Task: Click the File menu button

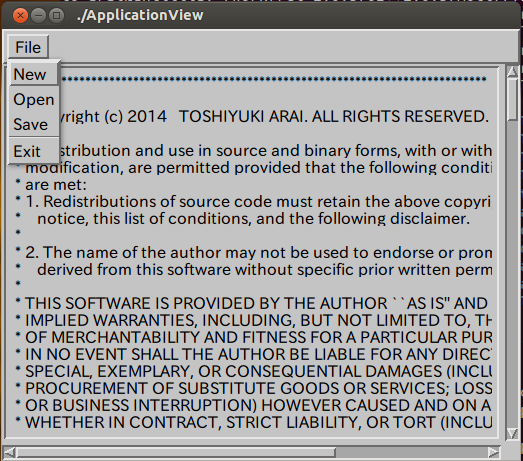Action: (x=28, y=47)
